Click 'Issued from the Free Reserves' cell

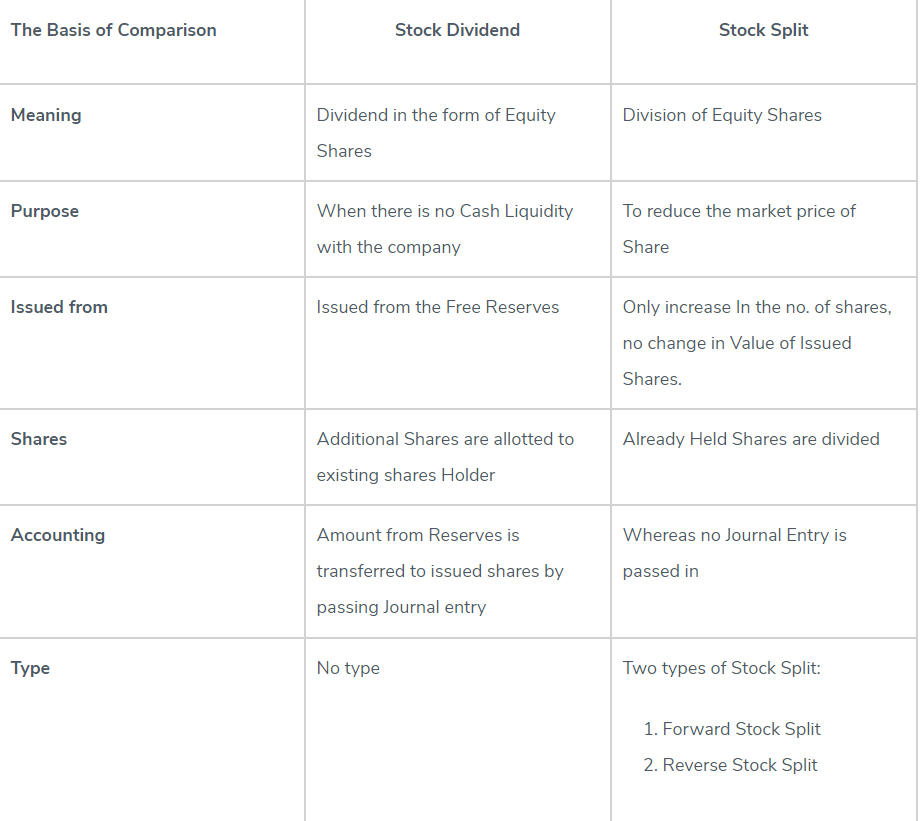(438, 307)
